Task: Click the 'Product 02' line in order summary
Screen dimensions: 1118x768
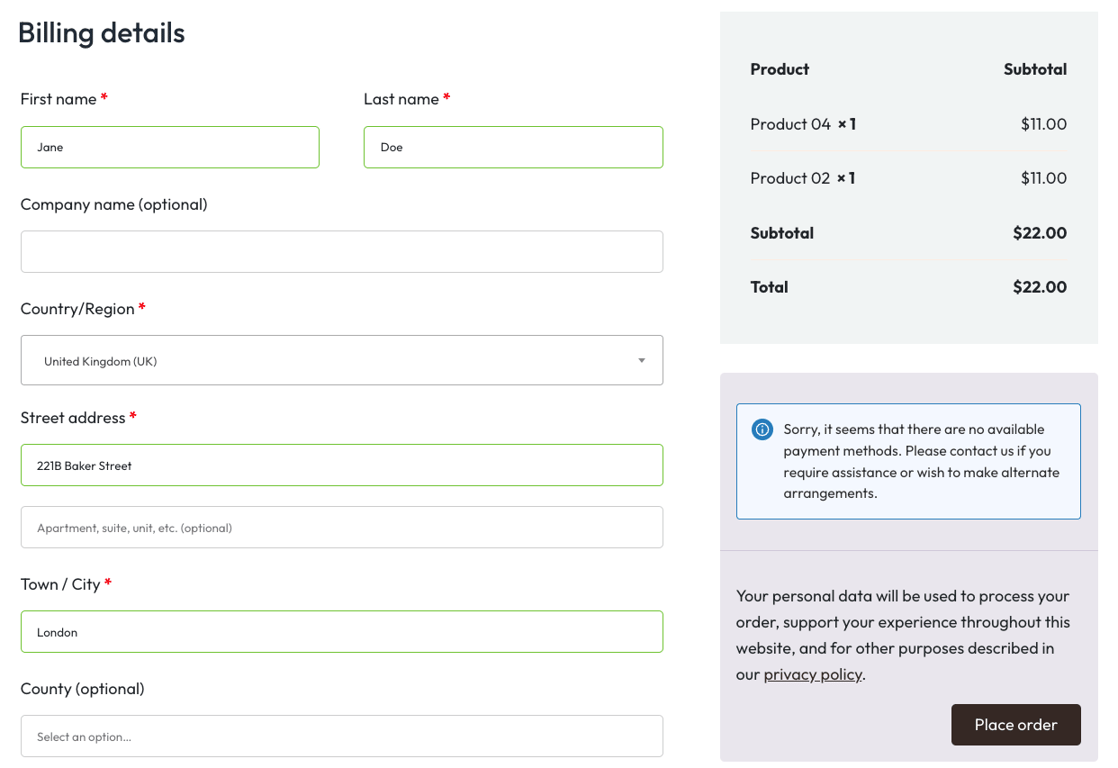Action: point(803,177)
